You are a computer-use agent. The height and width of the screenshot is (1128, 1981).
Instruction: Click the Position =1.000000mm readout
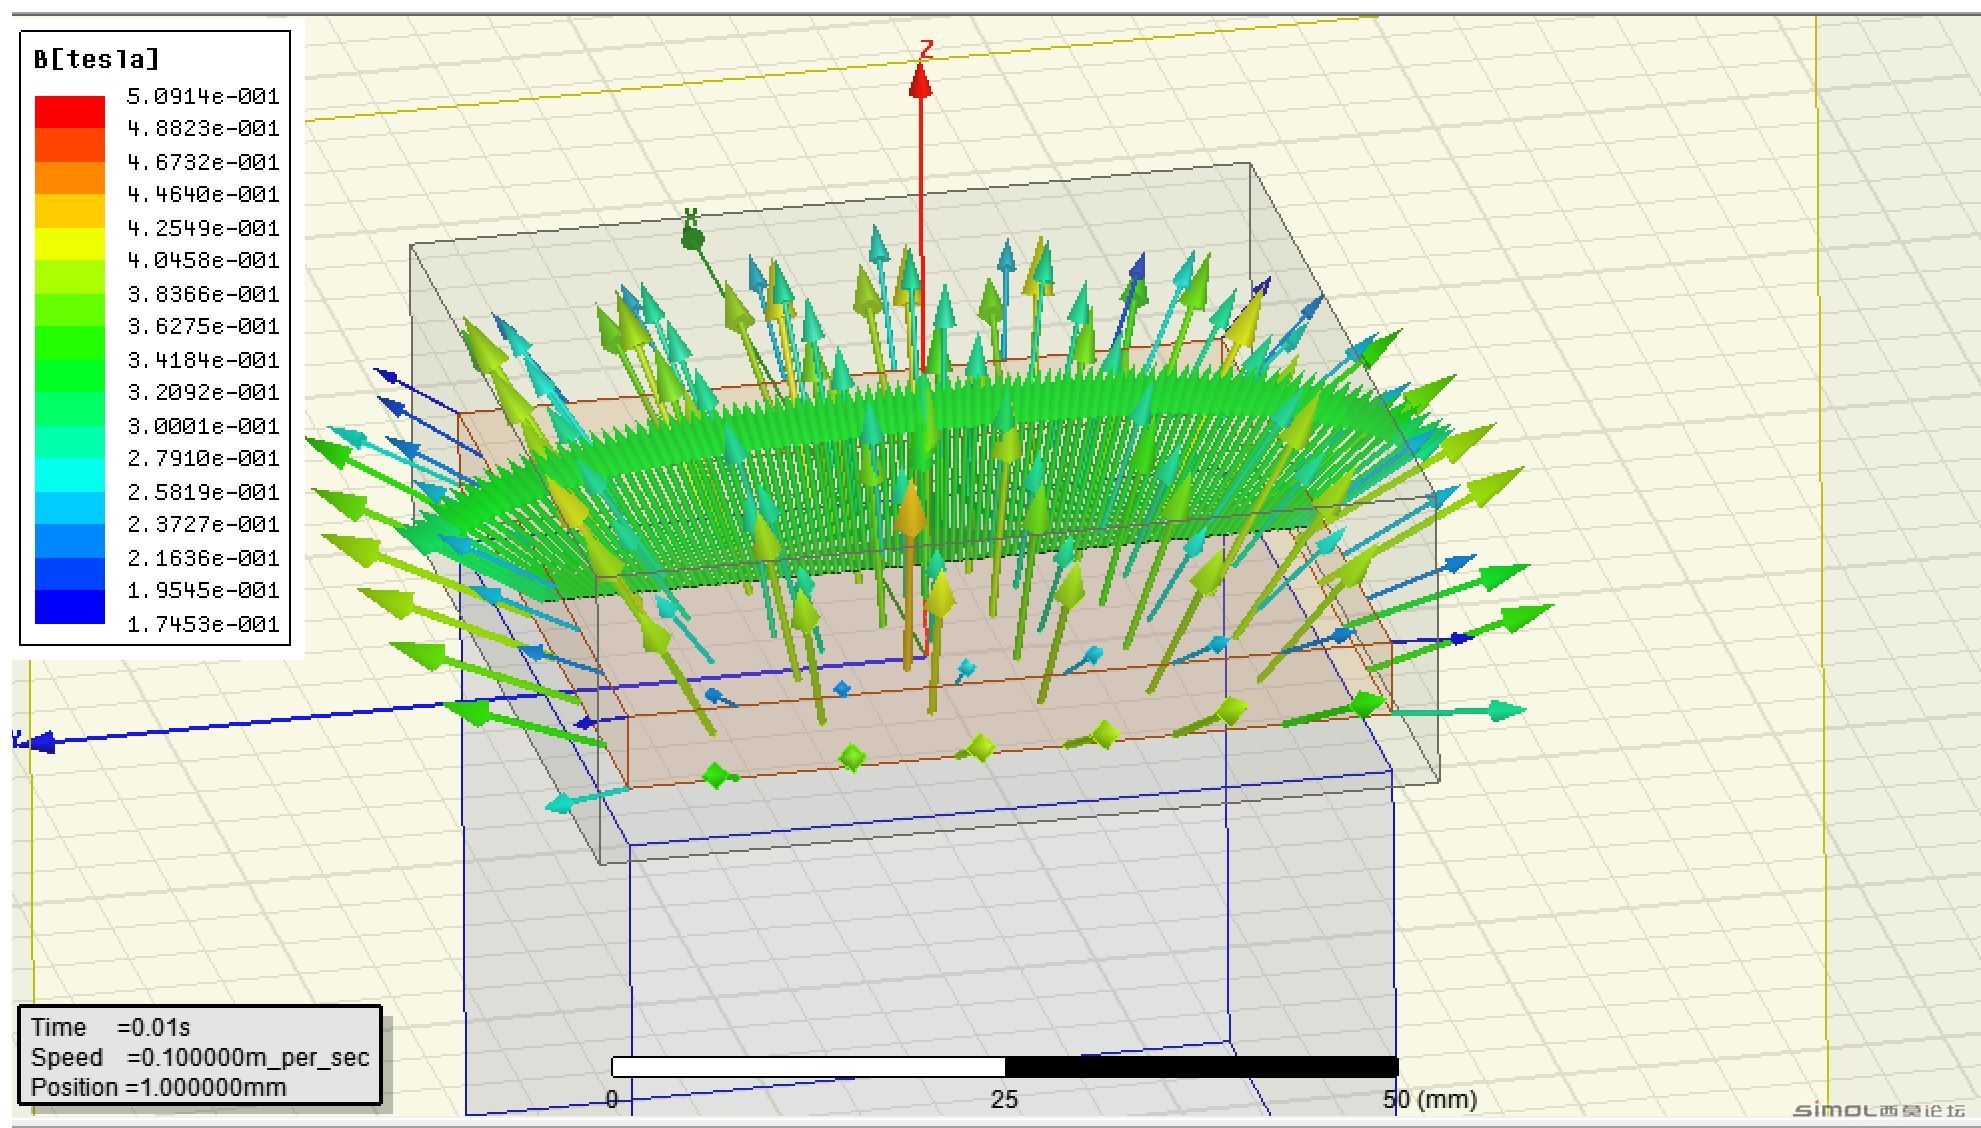(x=158, y=1087)
